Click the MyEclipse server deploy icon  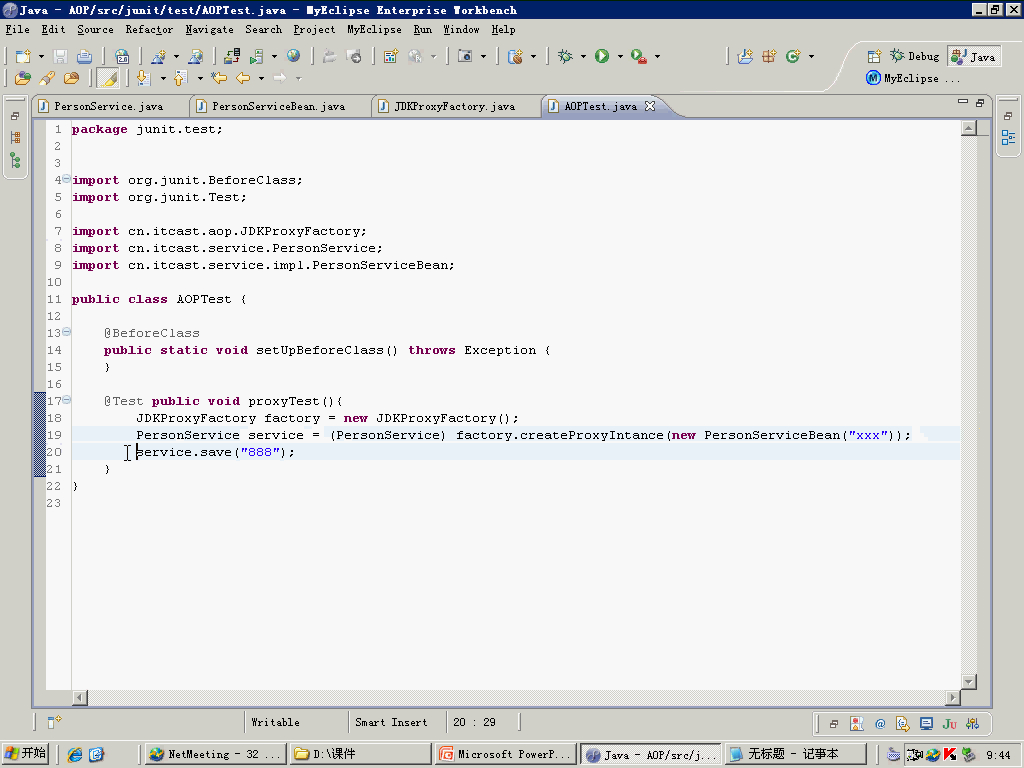pyautogui.click(x=232, y=56)
